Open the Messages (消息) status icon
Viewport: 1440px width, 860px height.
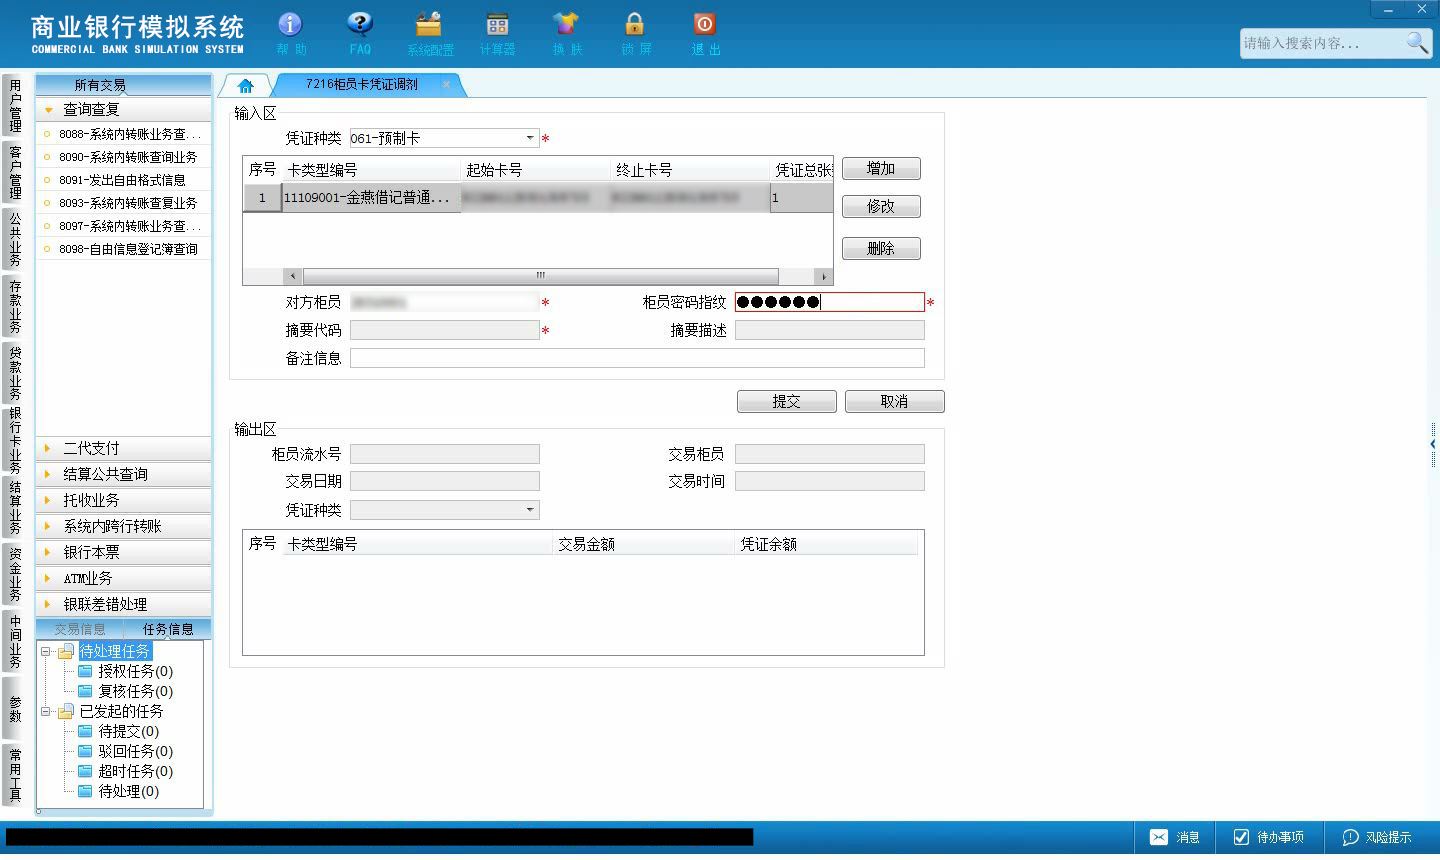(x=1175, y=837)
